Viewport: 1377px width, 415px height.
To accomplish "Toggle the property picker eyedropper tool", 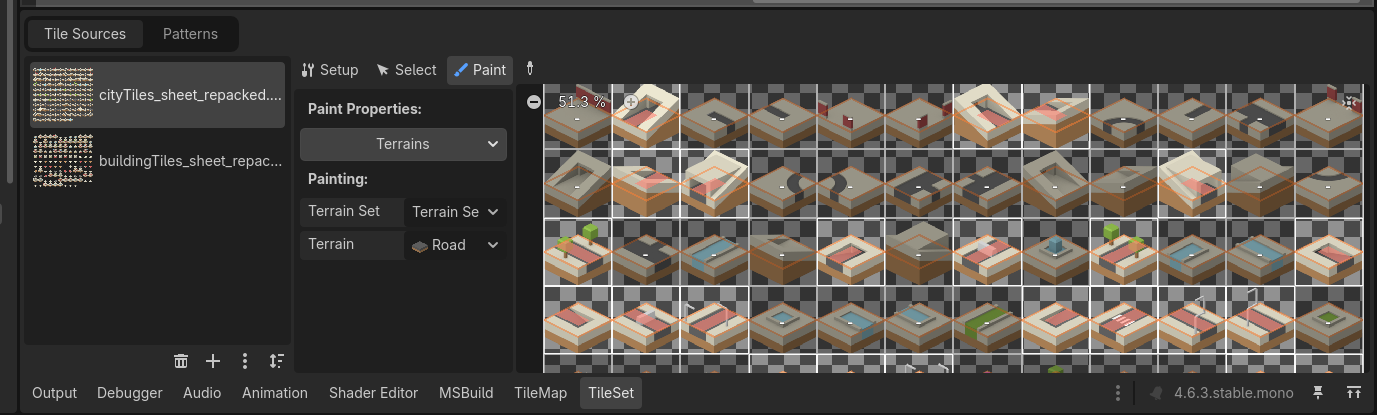I will [x=530, y=70].
